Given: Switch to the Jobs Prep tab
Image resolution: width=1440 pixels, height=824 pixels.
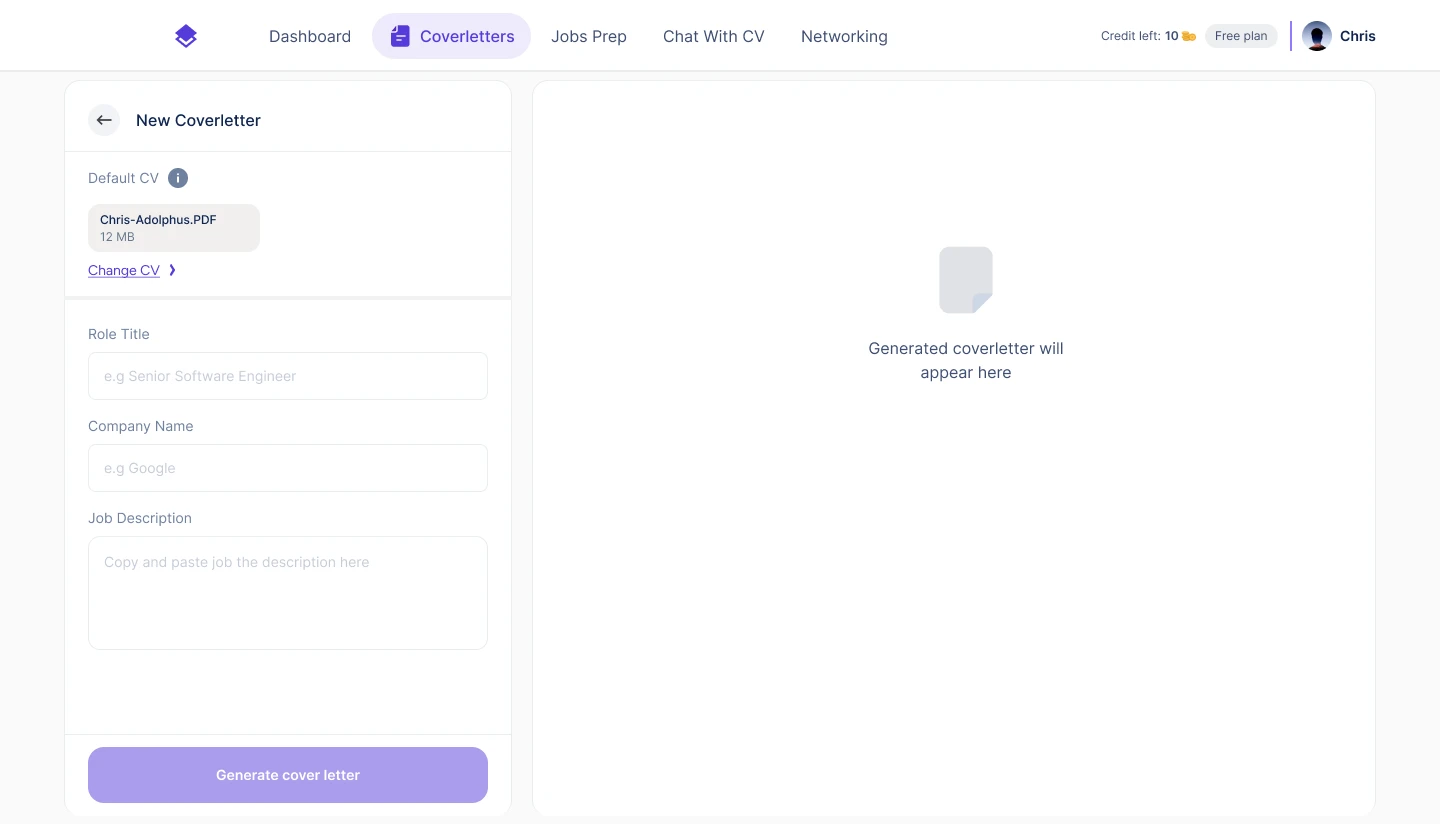Looking at the screenshot, I should 589,36.
